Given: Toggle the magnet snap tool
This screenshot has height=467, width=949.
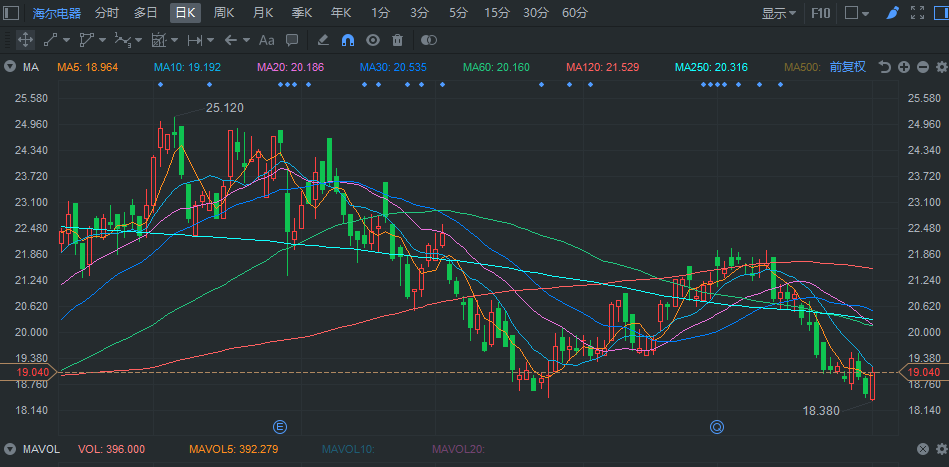Looking at the screenshot, I should pyautogui.click(x=348, y=41).
